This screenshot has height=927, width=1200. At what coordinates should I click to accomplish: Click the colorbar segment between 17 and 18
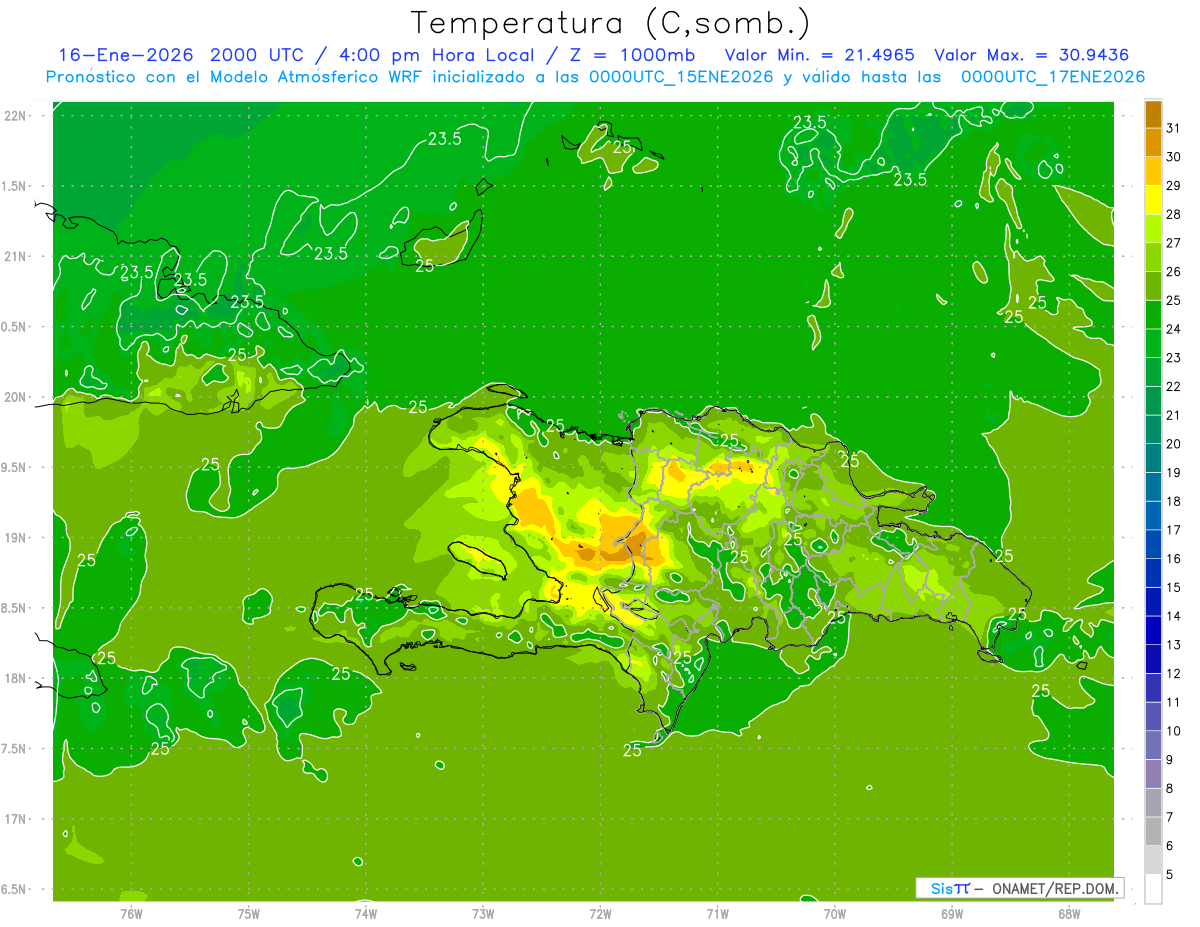[1153, 516]
